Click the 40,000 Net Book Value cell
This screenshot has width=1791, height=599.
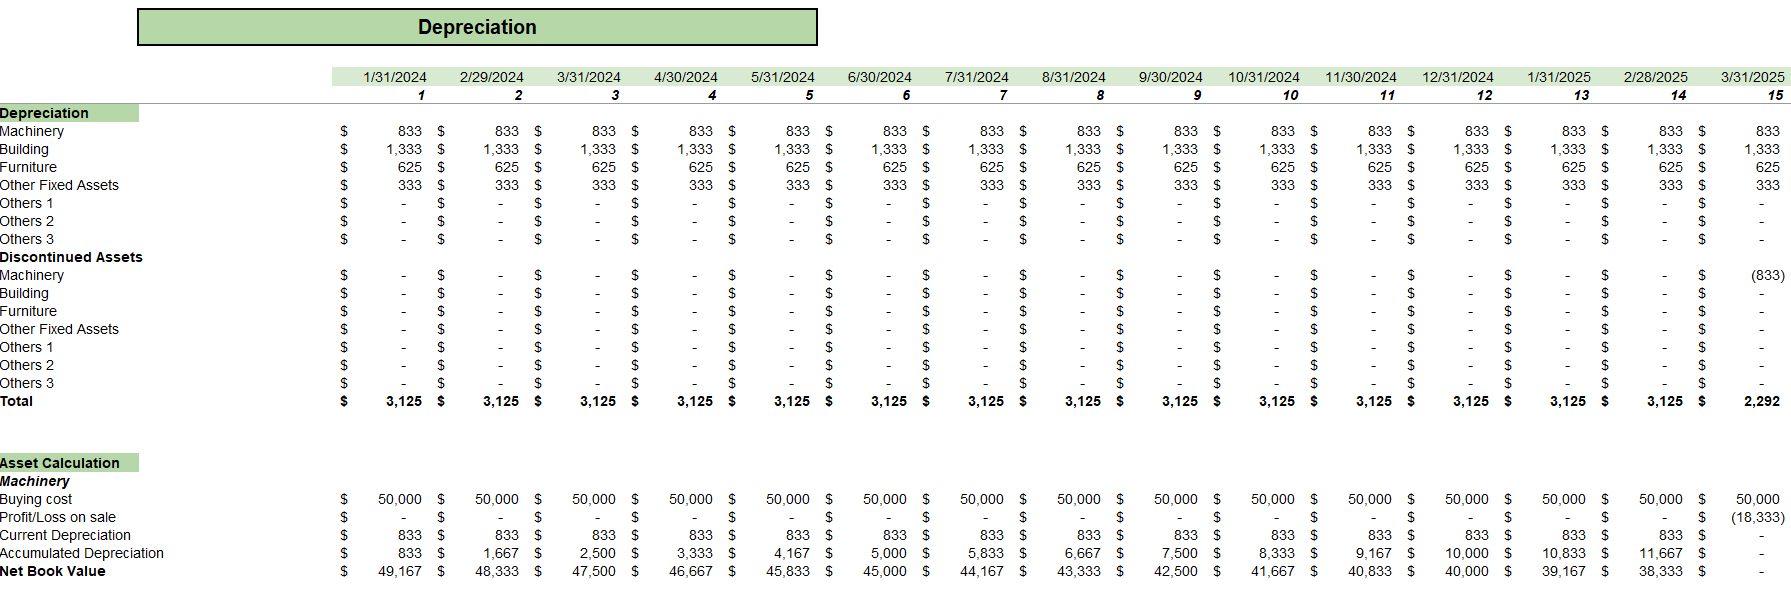pyautogui.click(x=1467, y=571)
